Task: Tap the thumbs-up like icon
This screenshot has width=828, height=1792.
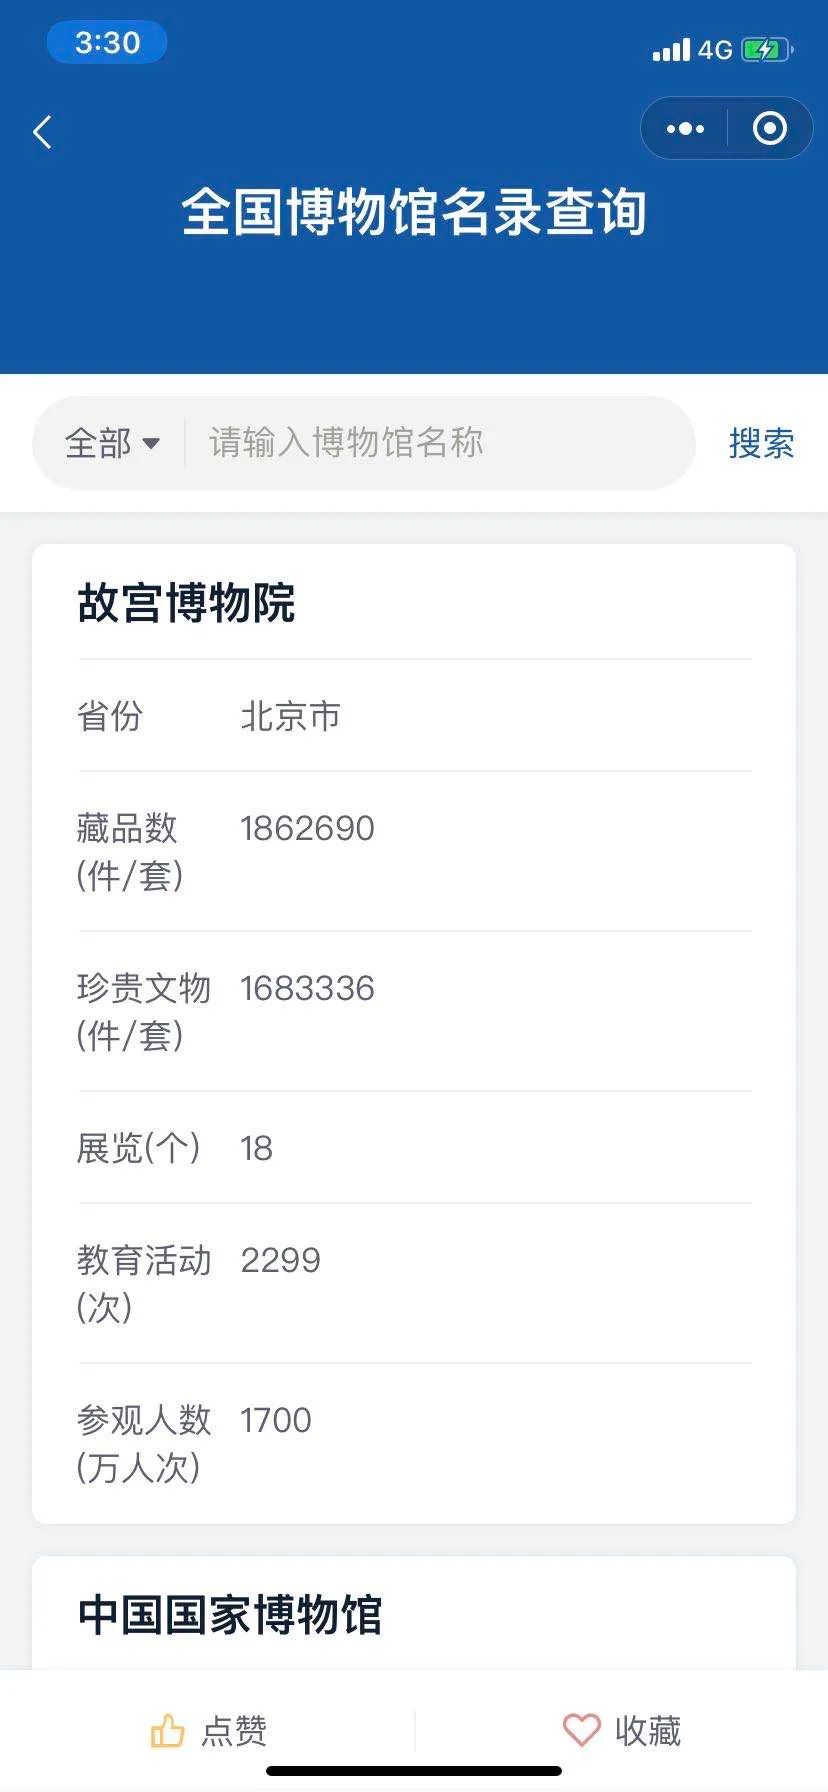Action: point(167,1730)
